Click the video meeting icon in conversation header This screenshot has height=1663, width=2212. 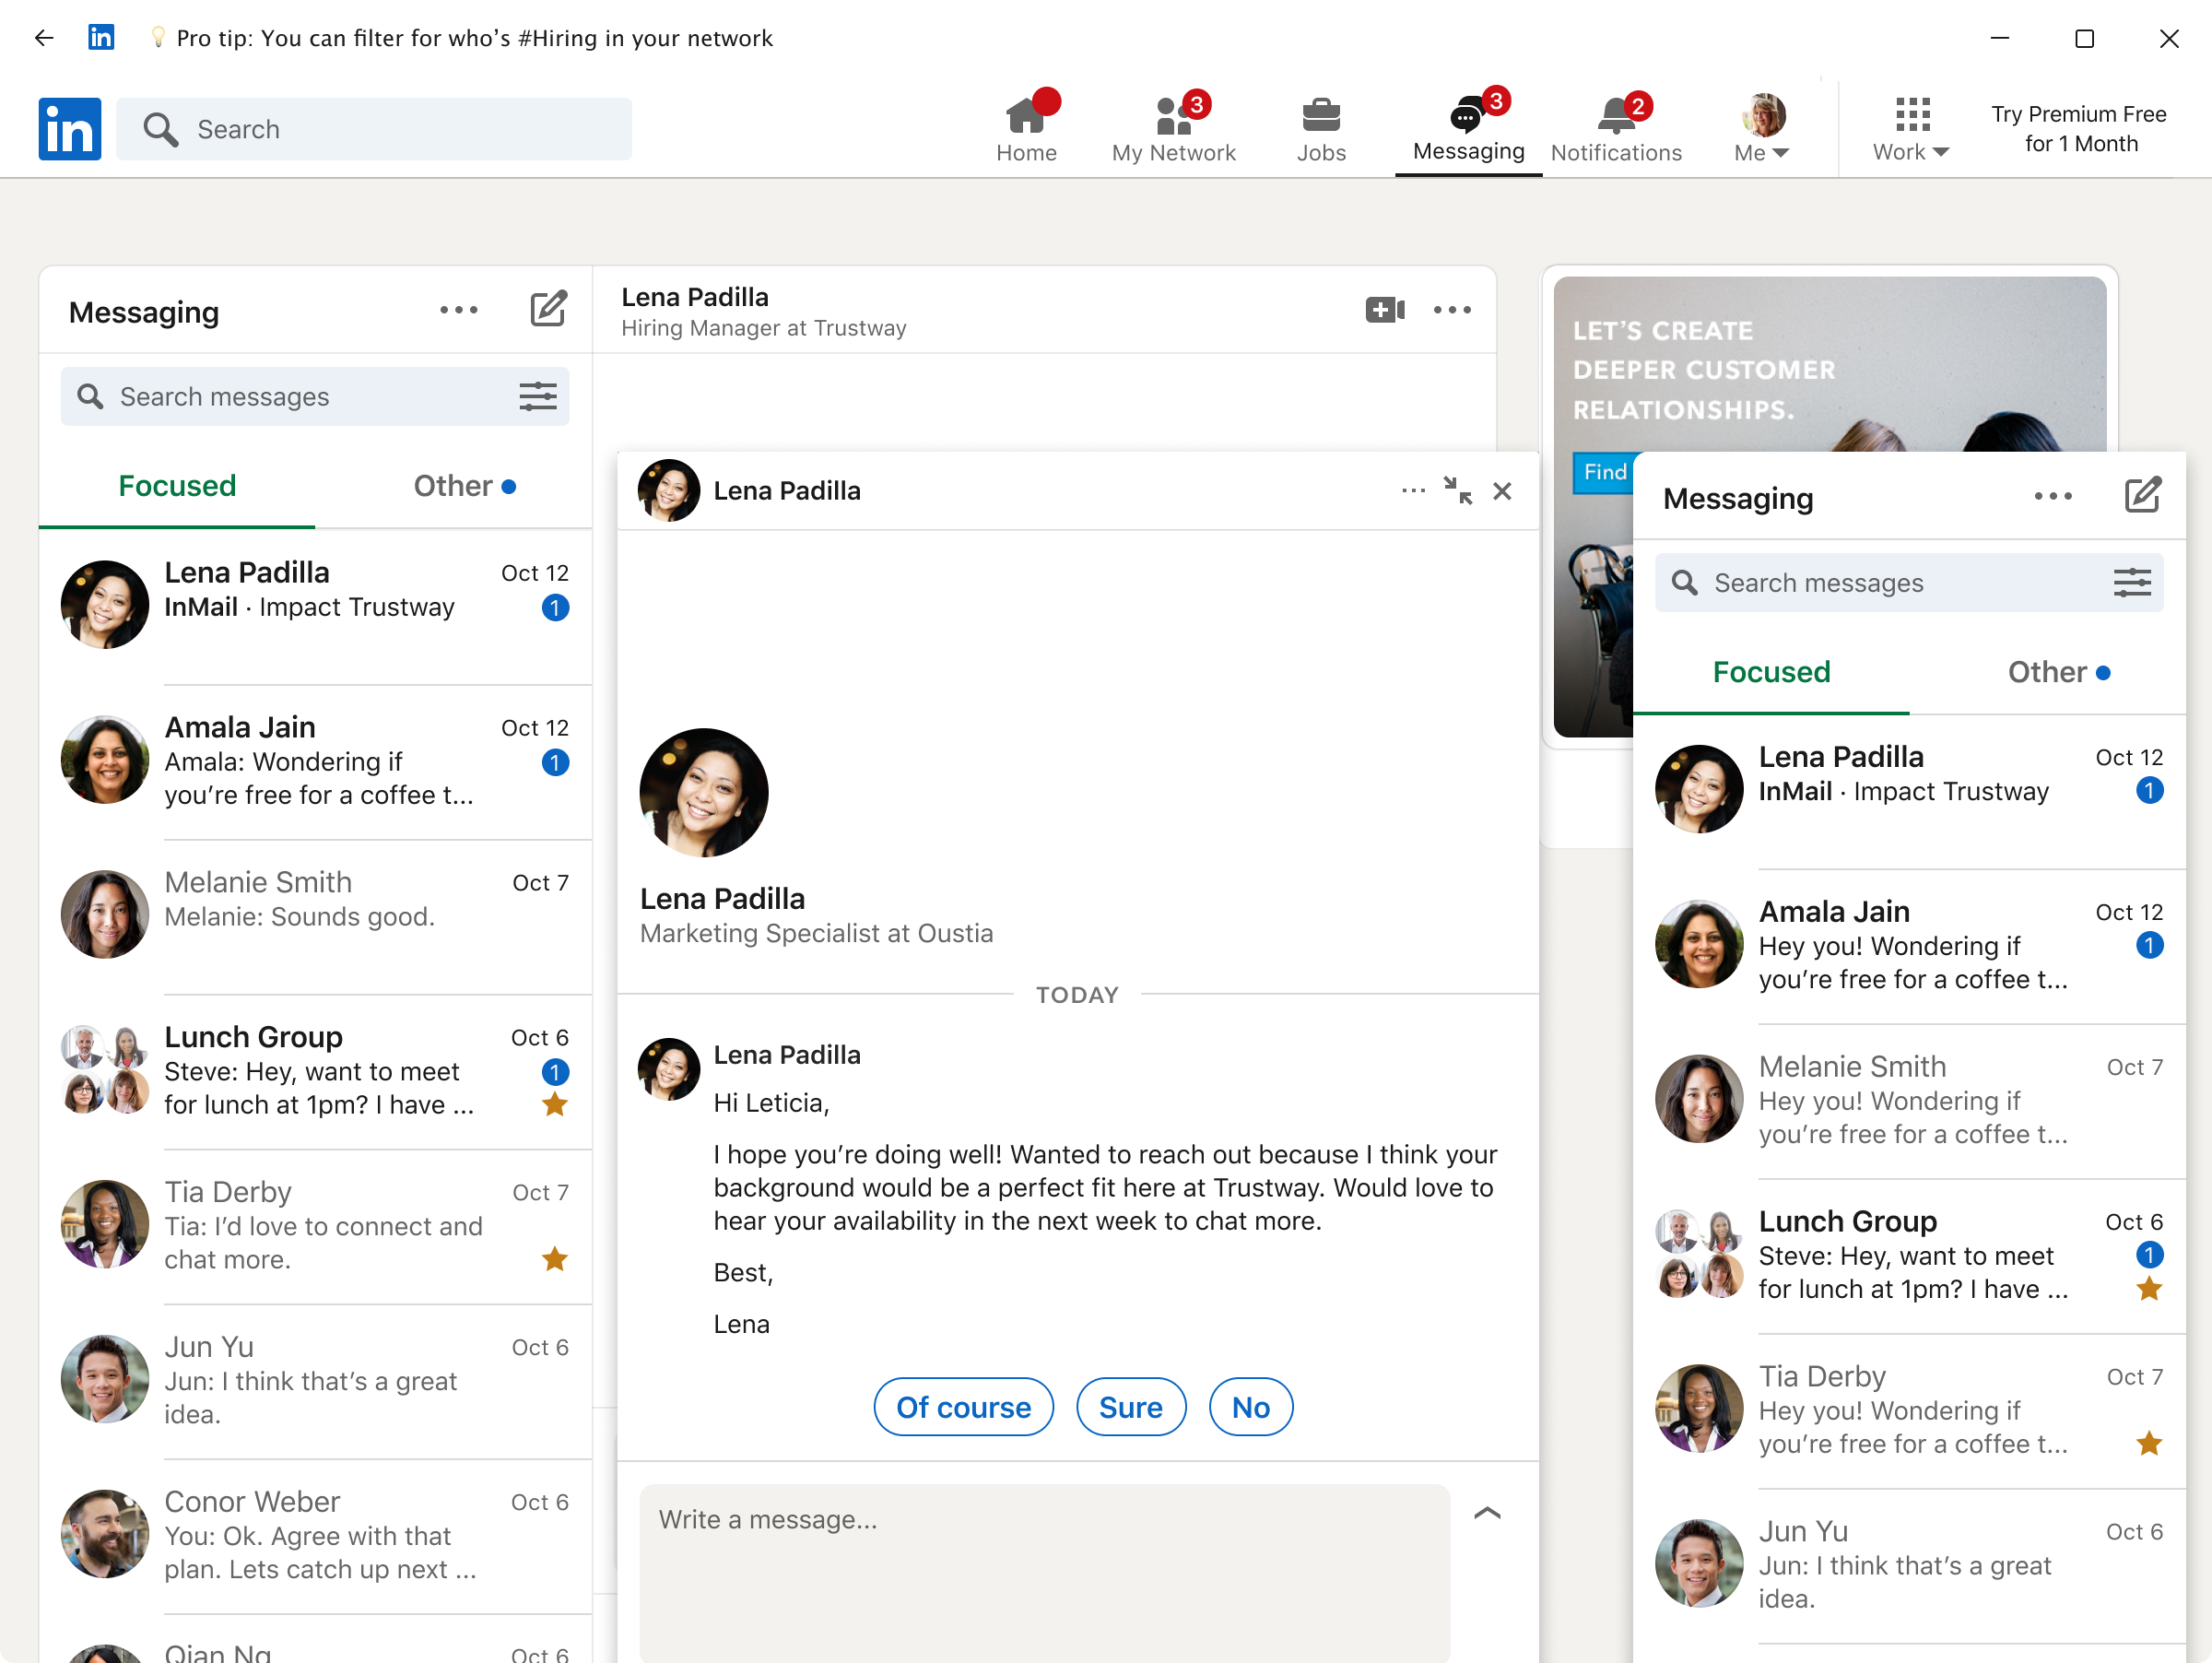click(1384, 310)
